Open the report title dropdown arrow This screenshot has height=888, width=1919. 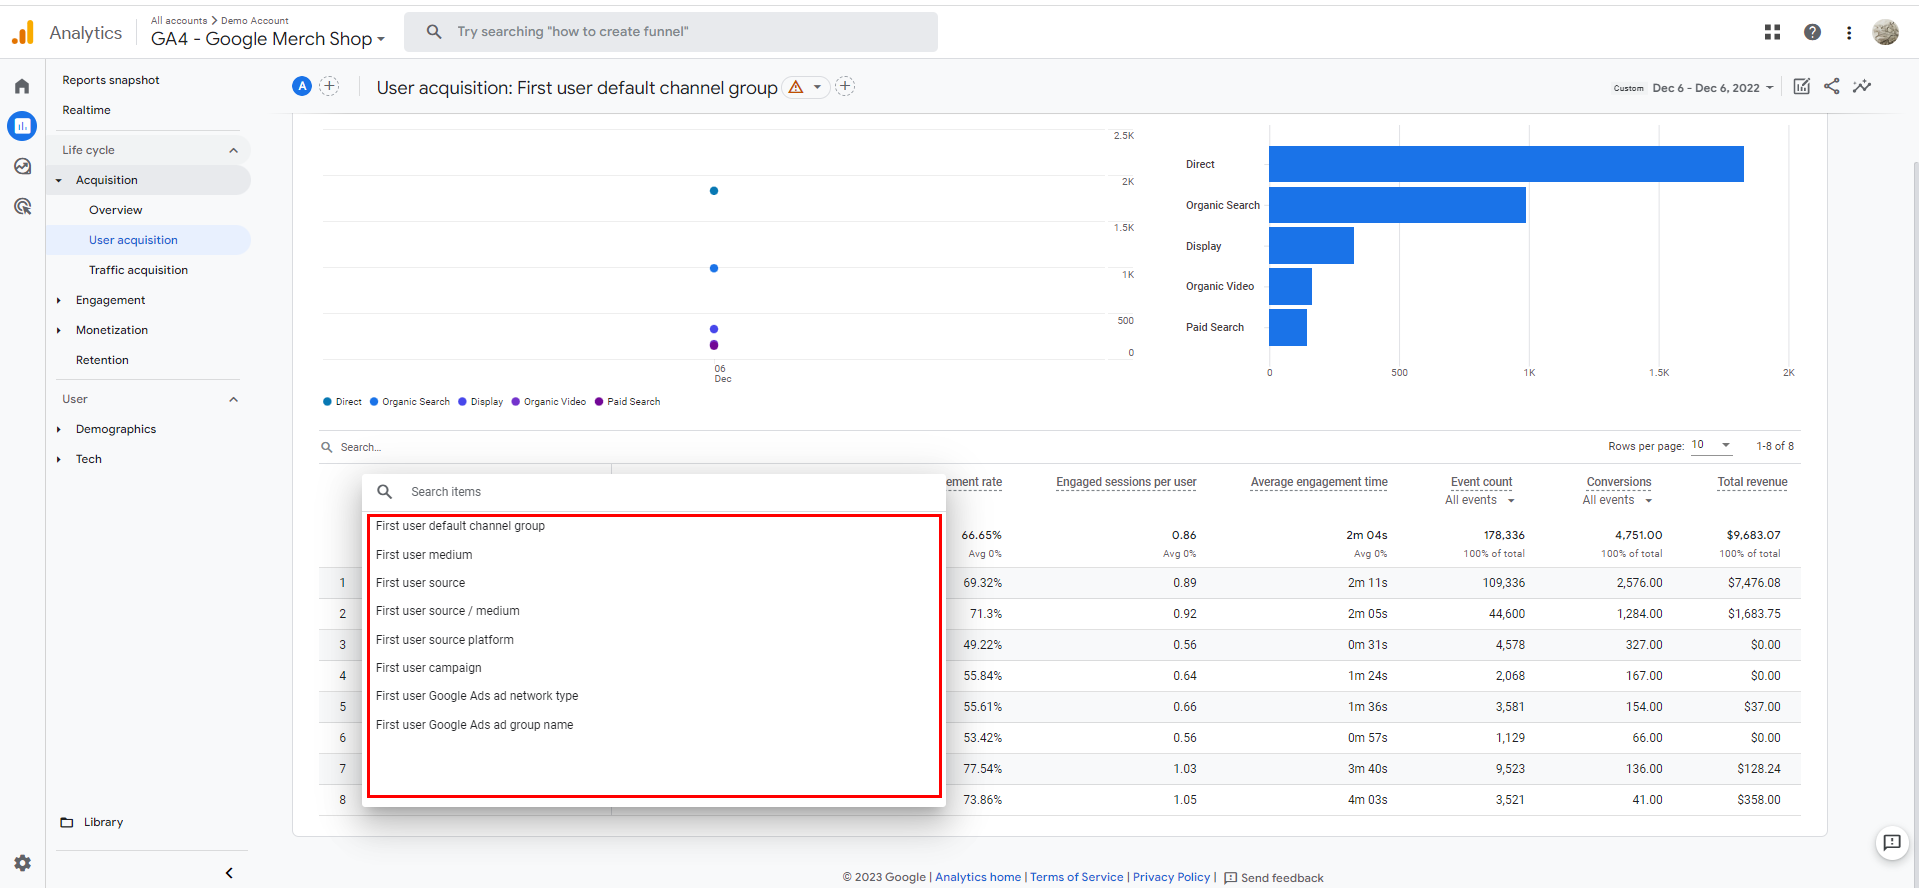click(817, 87)
